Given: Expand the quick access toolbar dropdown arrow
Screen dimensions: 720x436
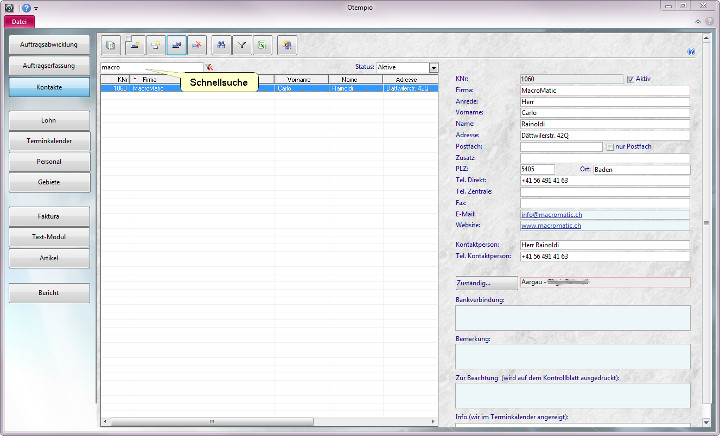Looking at the screenshot, I should click(x=37, y=8).
